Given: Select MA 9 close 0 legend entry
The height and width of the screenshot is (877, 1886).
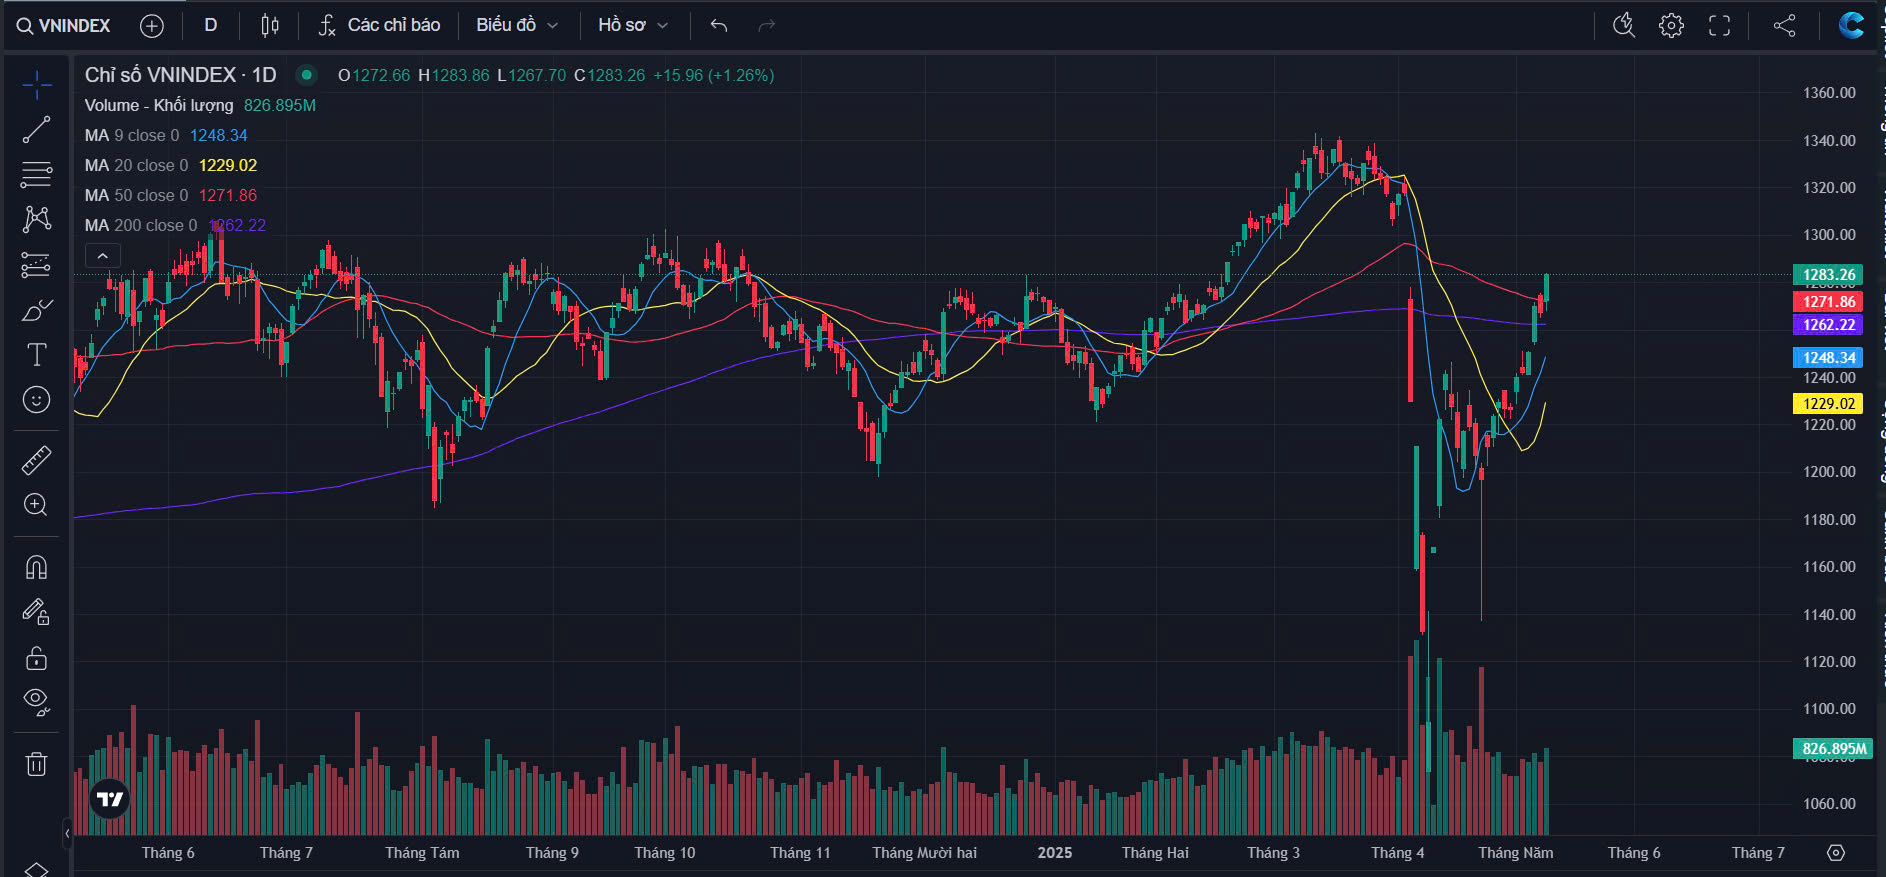Looking at the screenshot, I should [132, 135].
